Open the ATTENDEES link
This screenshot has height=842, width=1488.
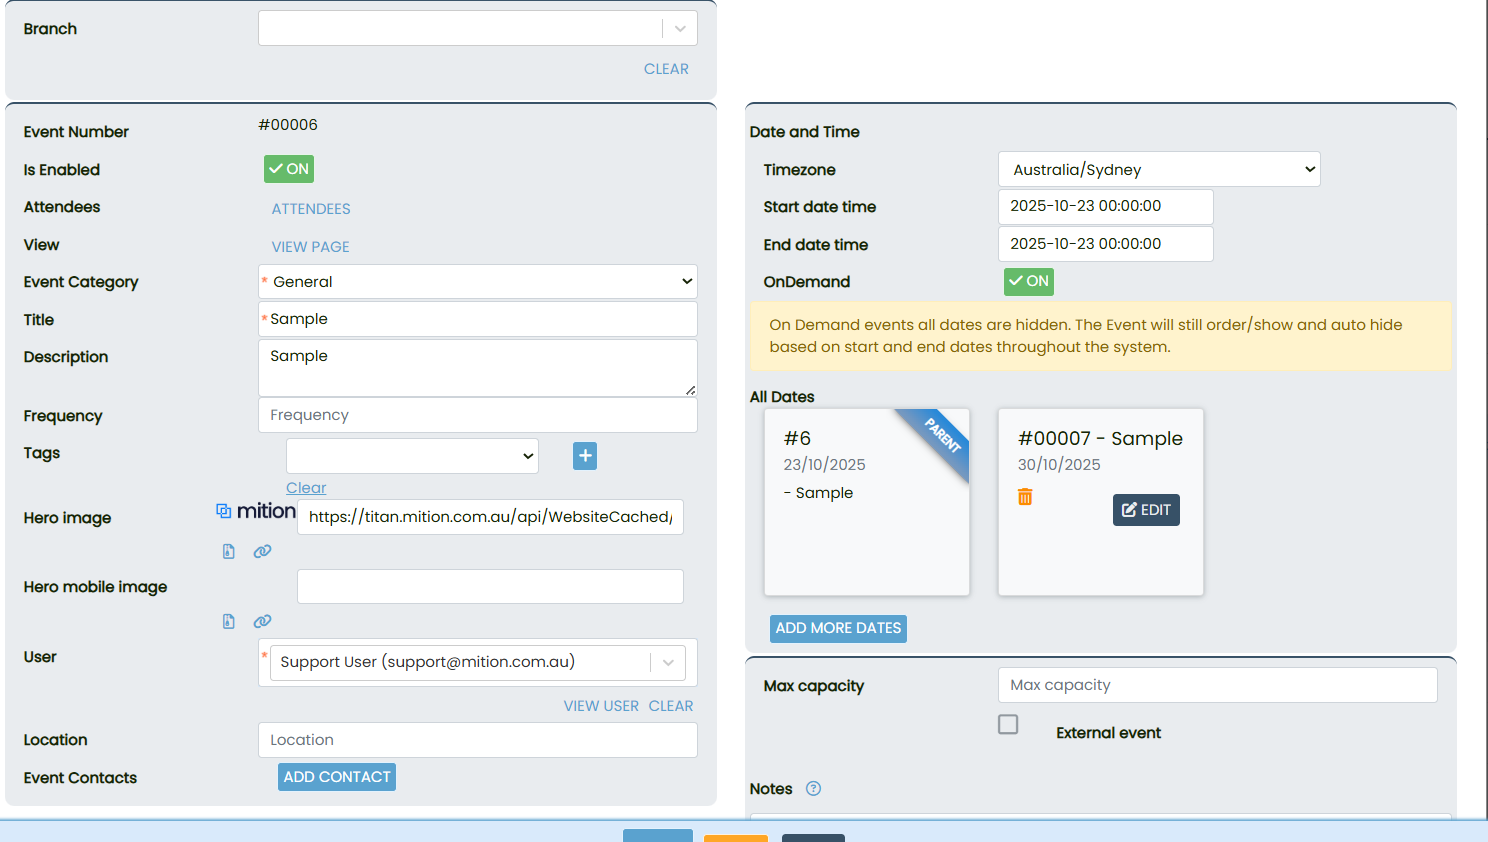click(311, 209)
